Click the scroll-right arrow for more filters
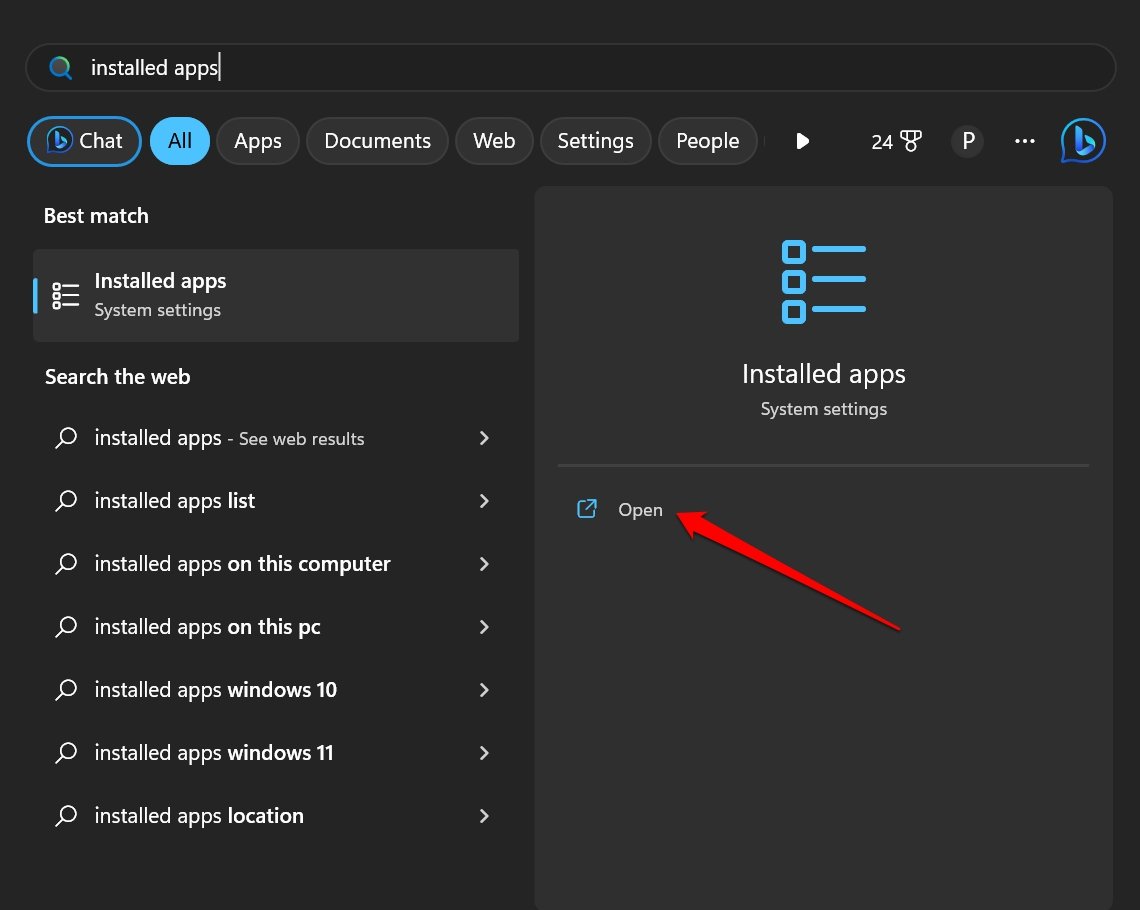The height and width of the screenshot is (910, 1140). point(802,141)
